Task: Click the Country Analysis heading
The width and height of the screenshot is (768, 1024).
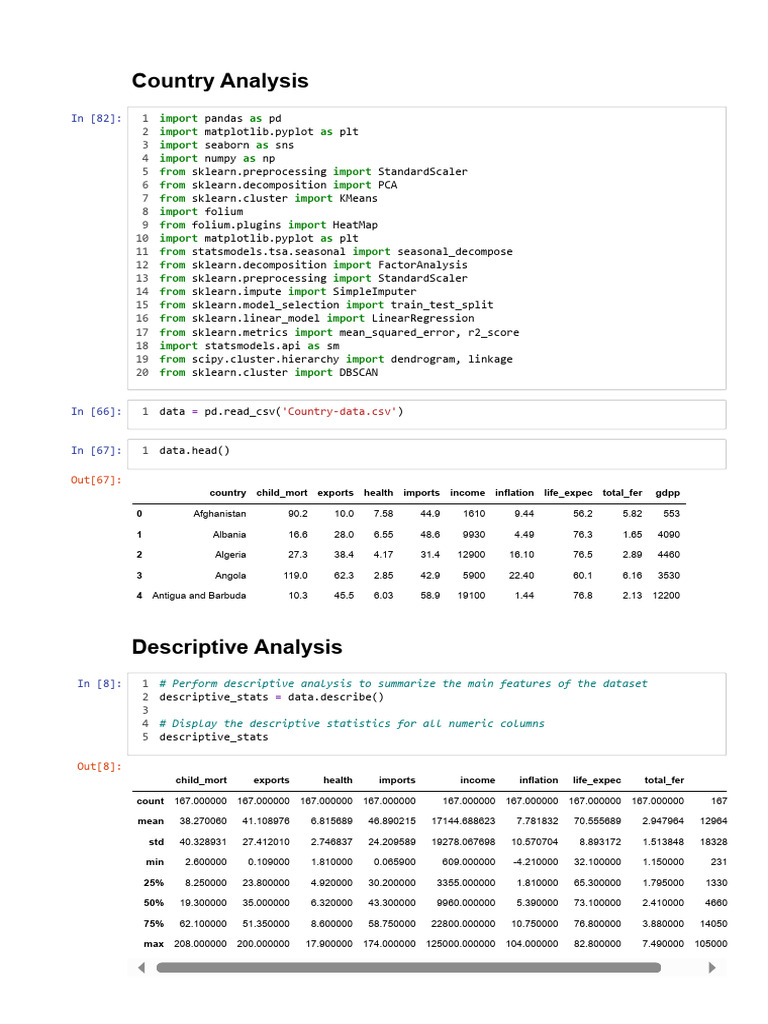Action: [220, 80]
